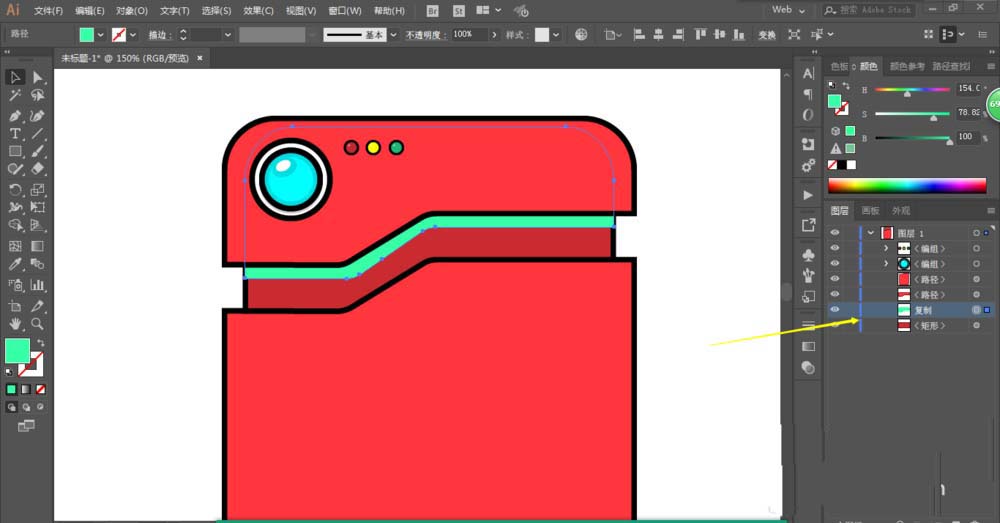Expand the first <编组> group

tap(886, 248)
